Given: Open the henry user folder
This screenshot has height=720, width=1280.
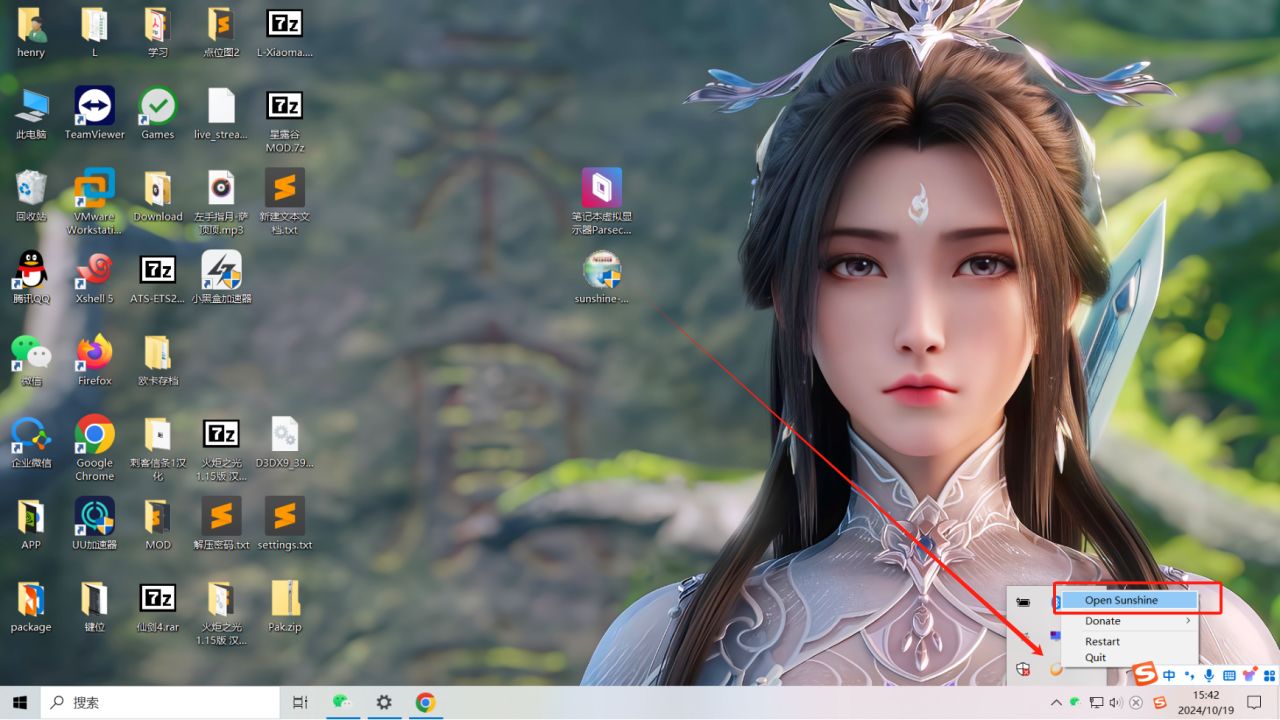Looking at the screenshot, I should [x=31, y=33].
